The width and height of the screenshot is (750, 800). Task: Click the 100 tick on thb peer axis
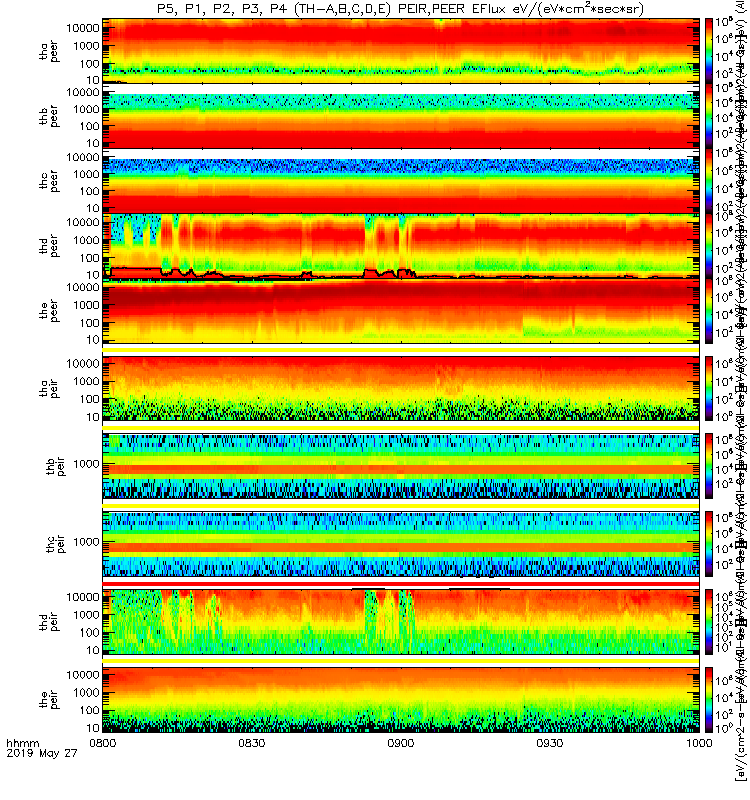(89, 126)
